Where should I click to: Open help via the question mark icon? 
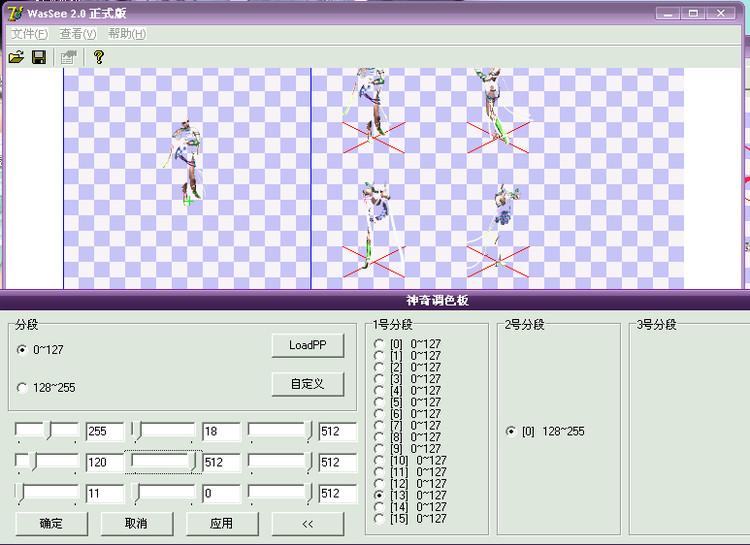click(99, 57)
